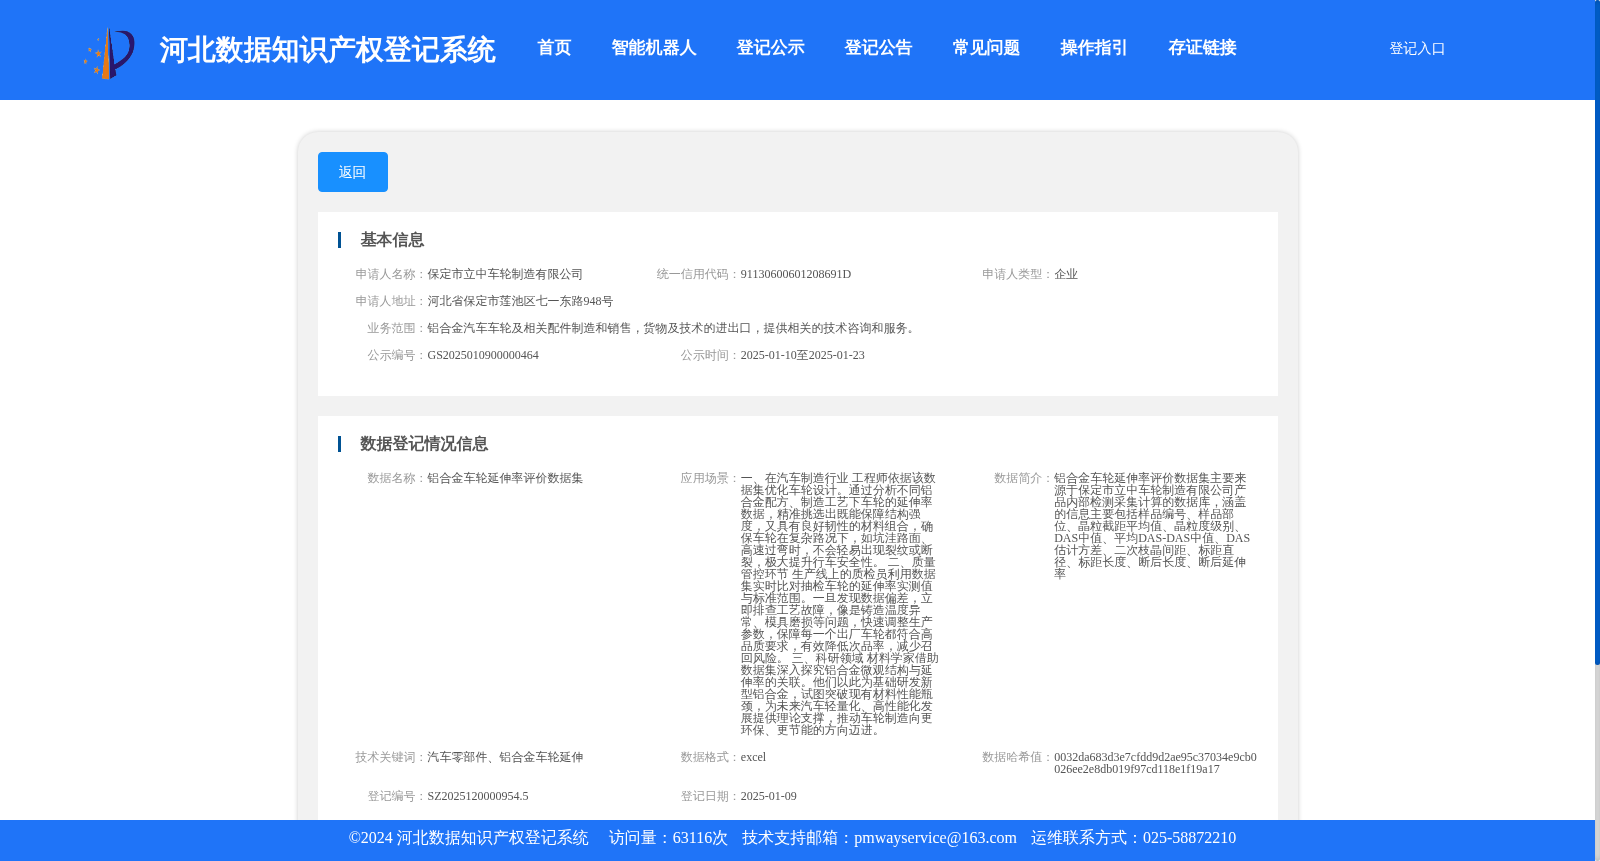The image size is (1600, 861).
Task: Open the 智能机器人 menu item
Action: (653, 48)
